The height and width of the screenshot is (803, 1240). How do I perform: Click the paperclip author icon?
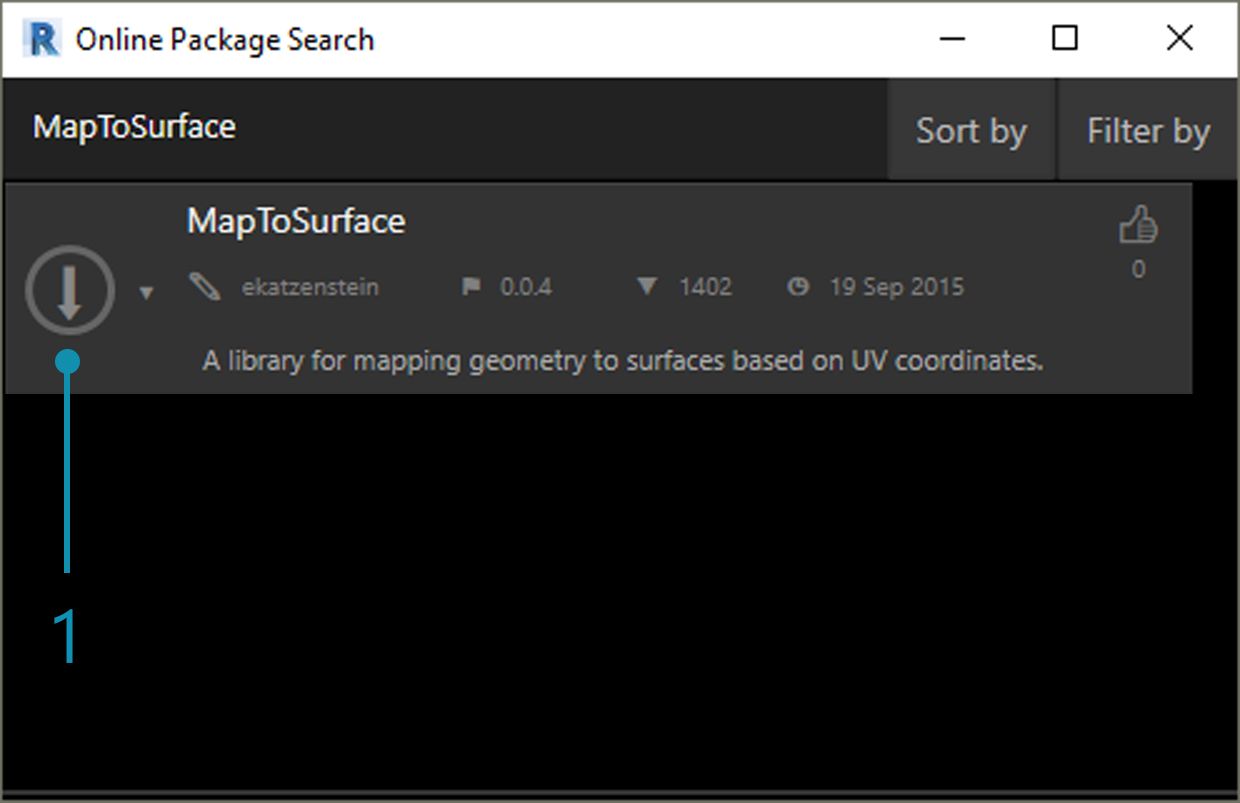click(x=204, y=287)
